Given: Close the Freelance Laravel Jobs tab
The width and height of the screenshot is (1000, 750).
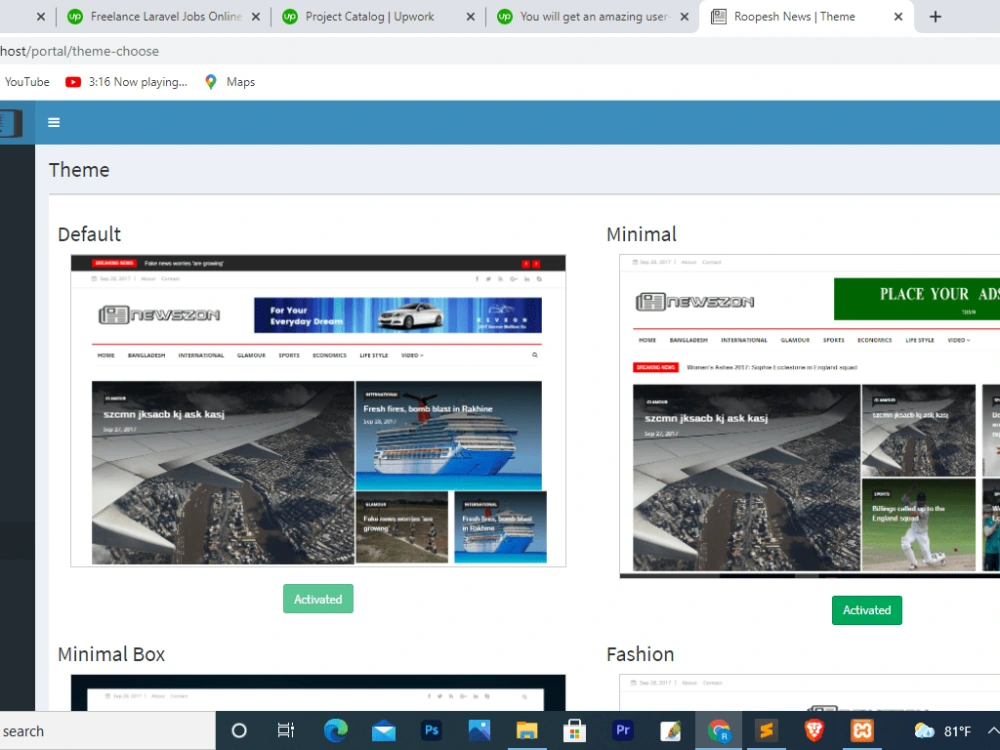Looking at the screenshot, I should pyautogui.click(x=256, y=17).
